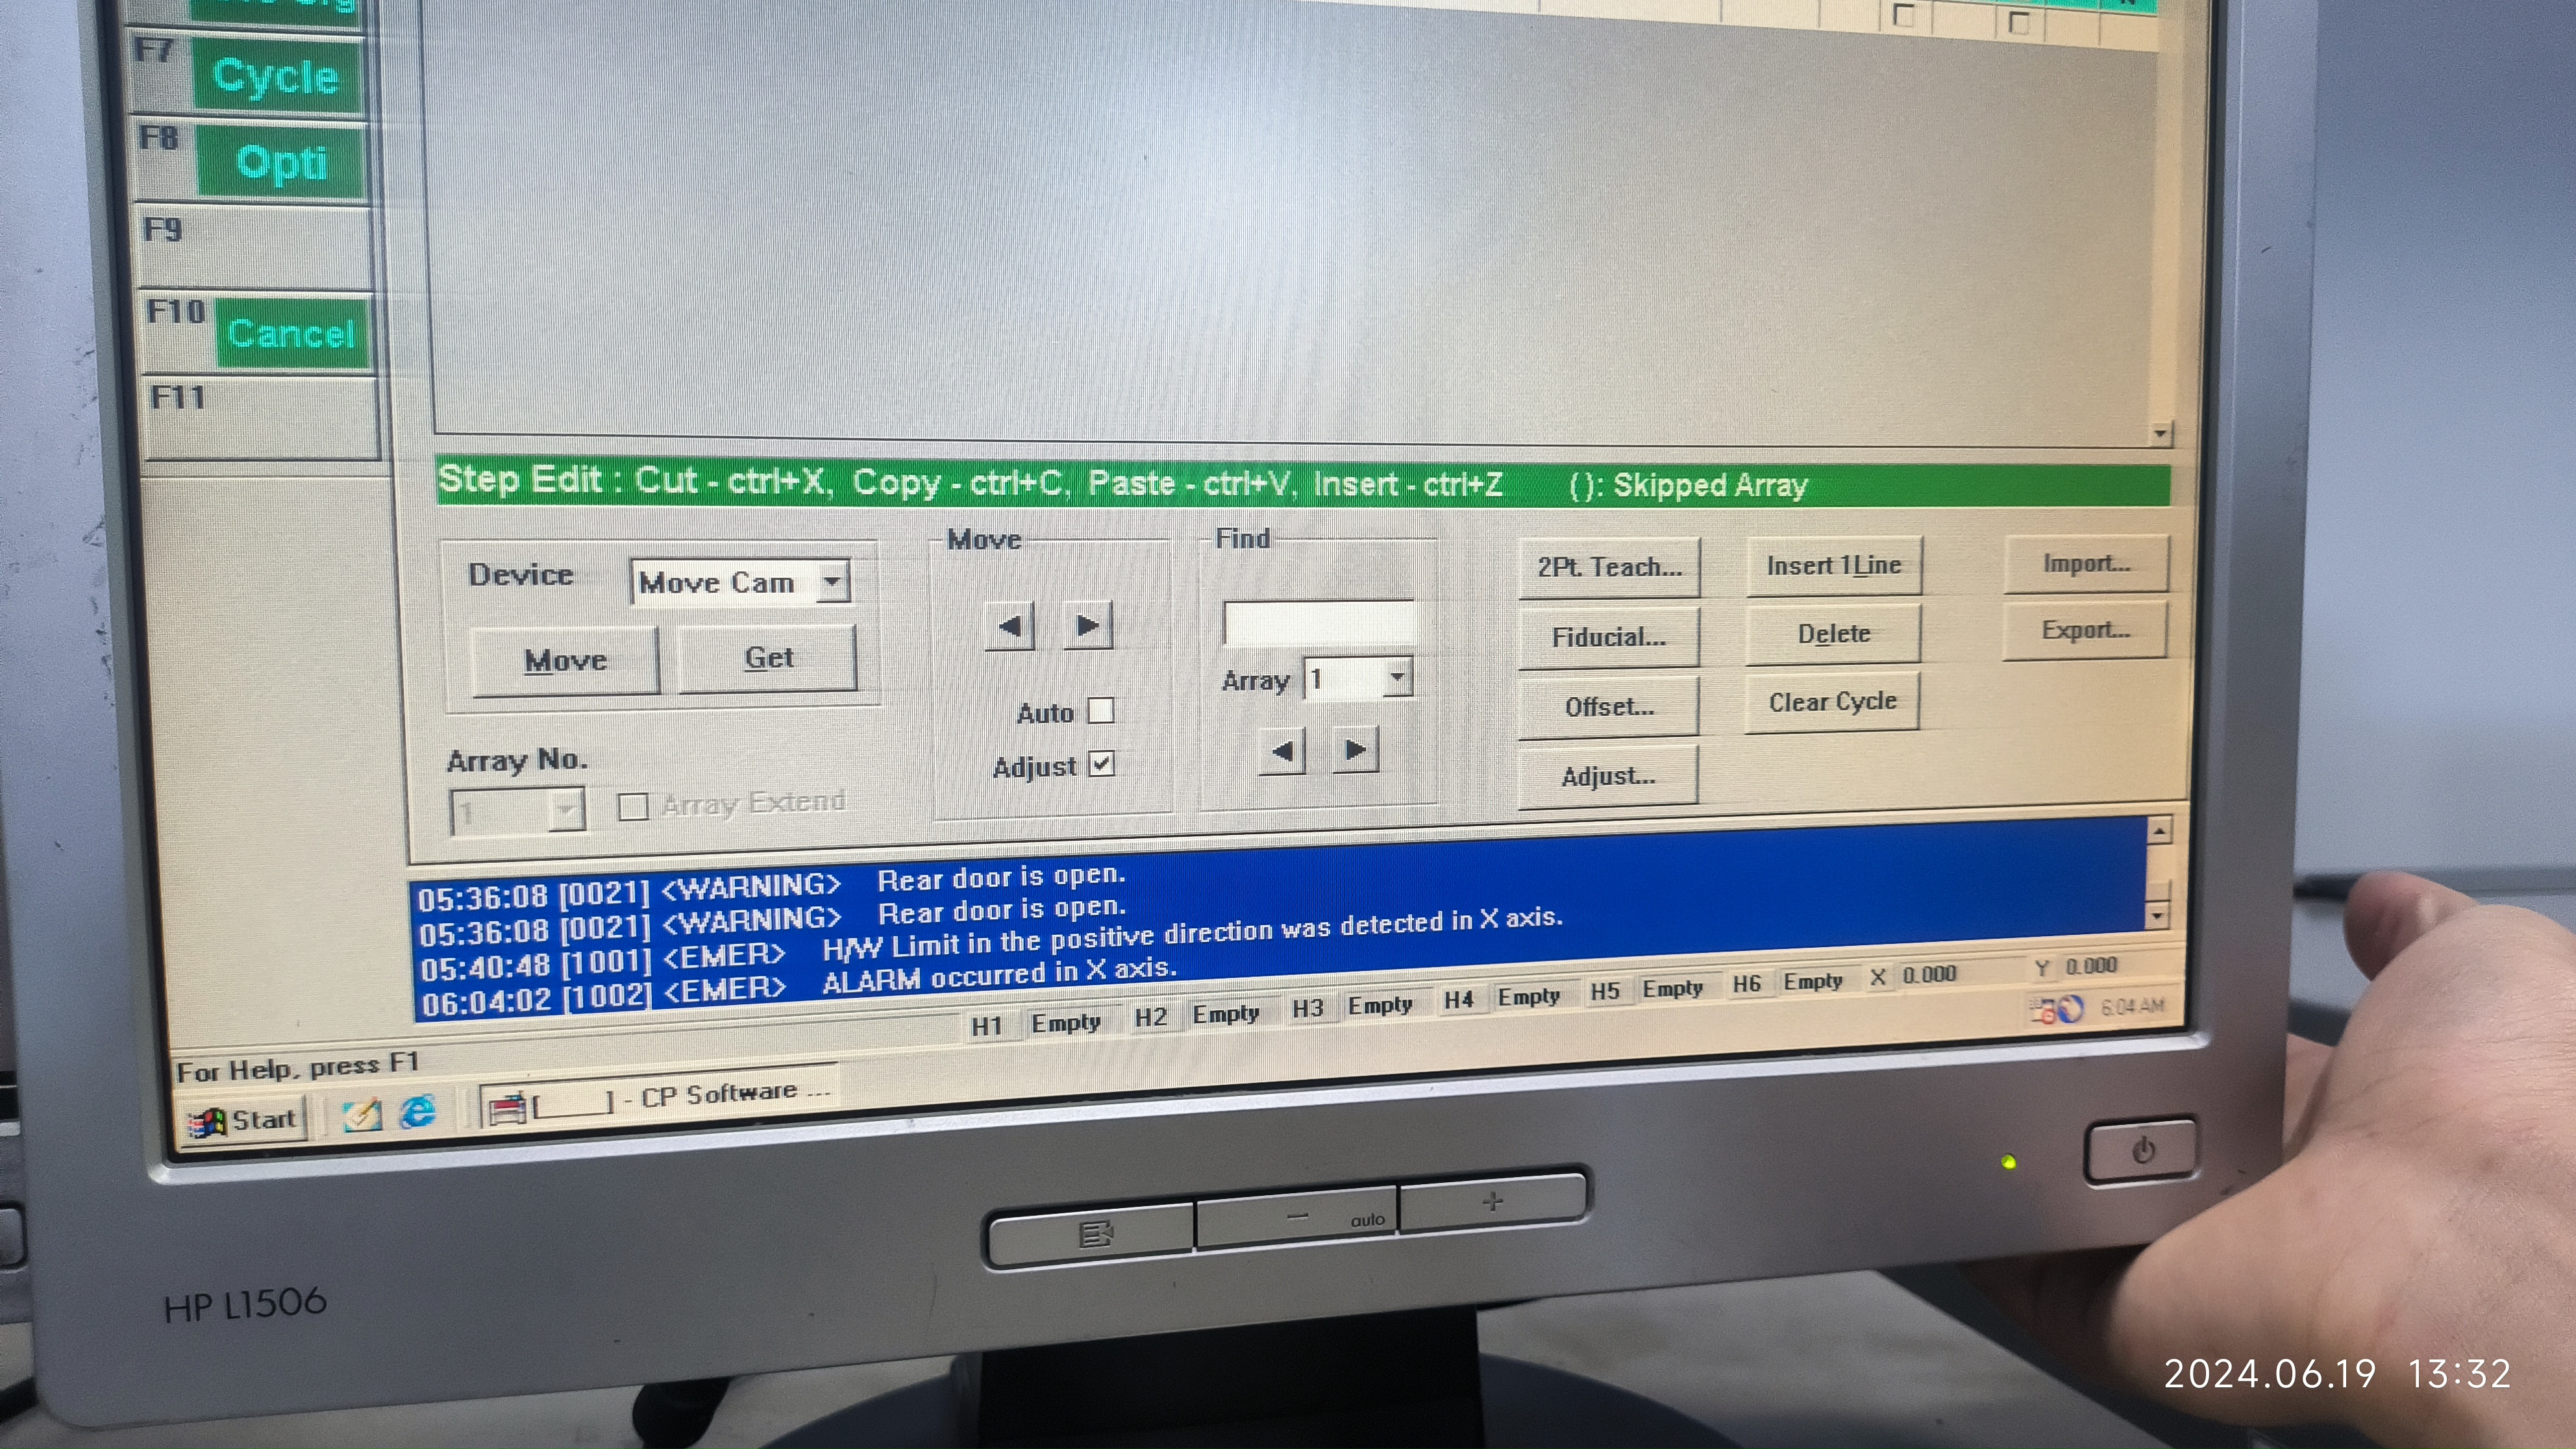Viewport: 2576px width, 1449px height.
Task: Click the Find group right arrow
Action: point(1356,750)
